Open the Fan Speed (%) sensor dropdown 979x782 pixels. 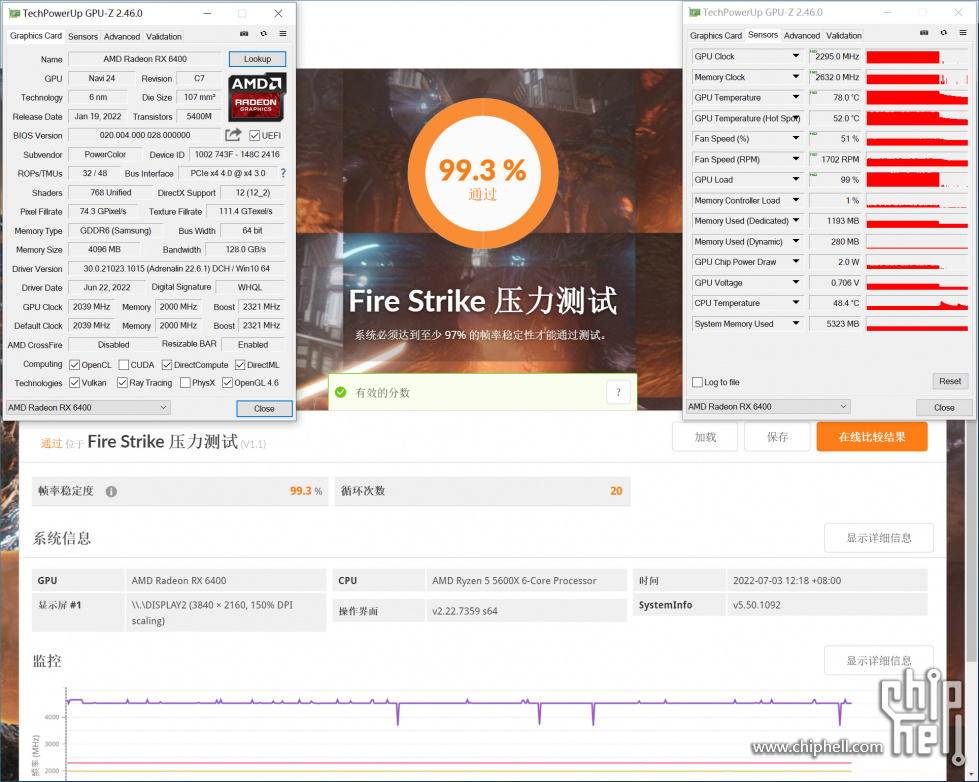click(x=796, y=139)
